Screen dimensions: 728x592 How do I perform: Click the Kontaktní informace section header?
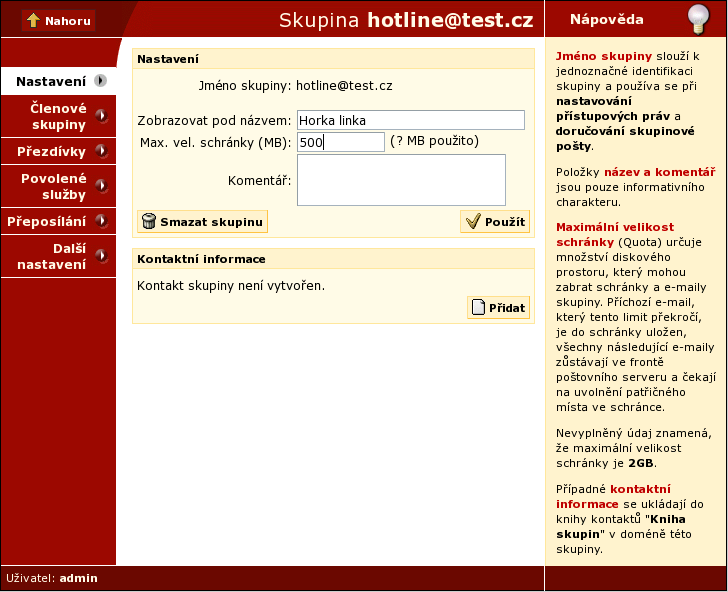pos(333,259)
